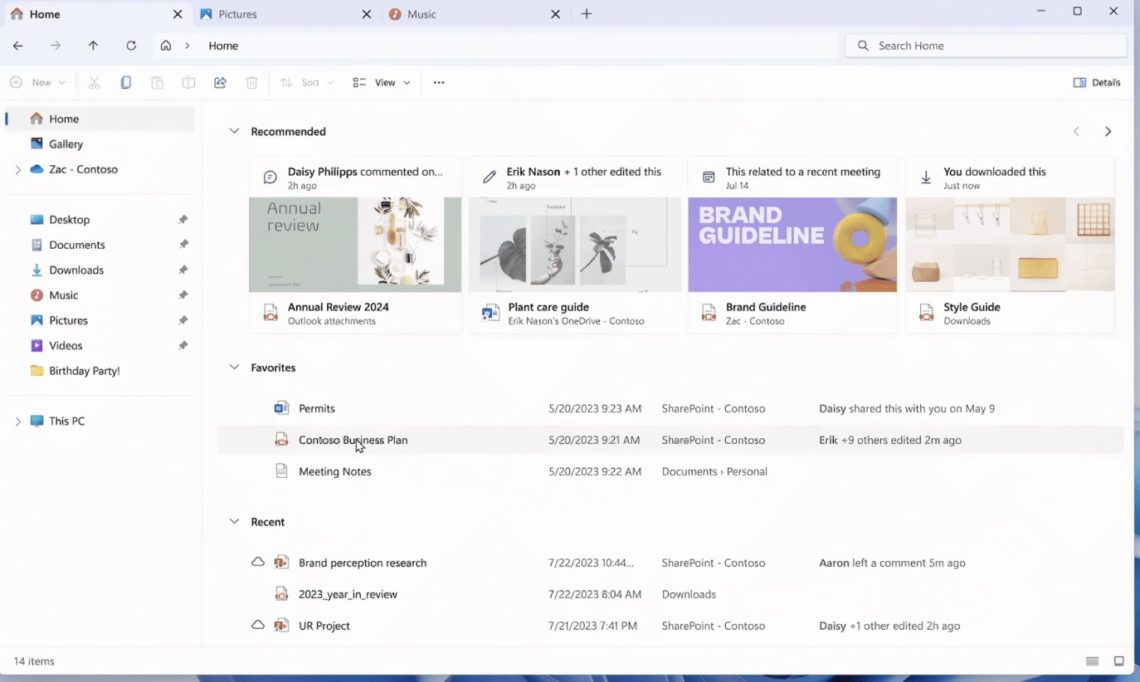Open the Sort options icon
The width and height of the screenshot is (1140, 682).
click(x=305, y=82)
